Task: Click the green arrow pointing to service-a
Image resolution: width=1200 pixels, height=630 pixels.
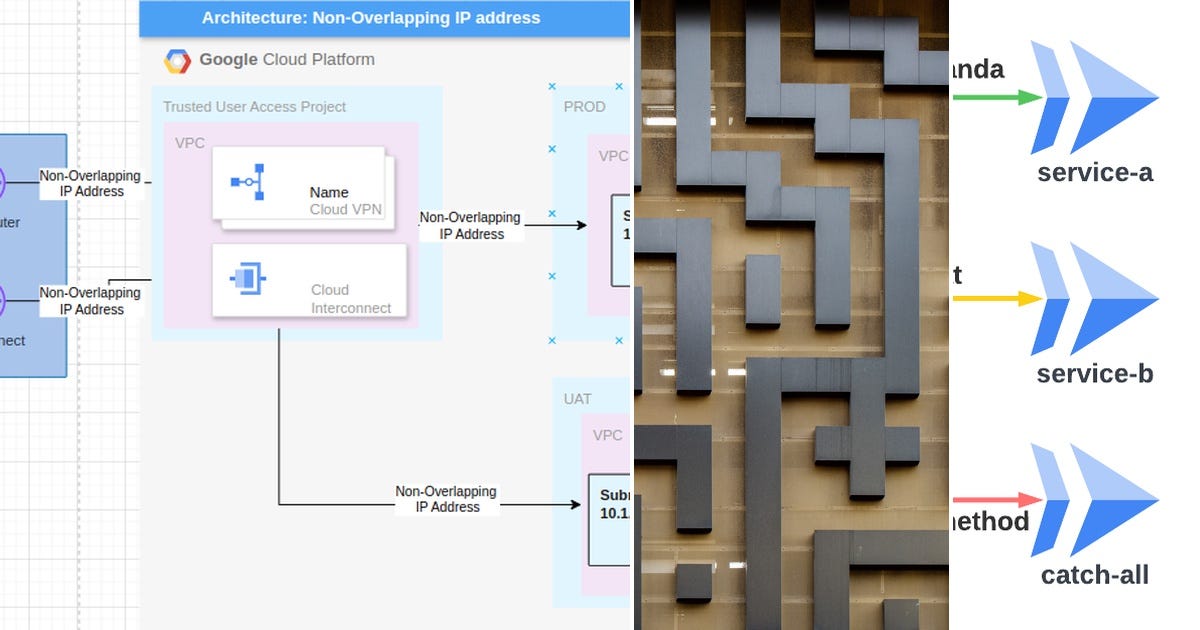Action: point(1000,97)
